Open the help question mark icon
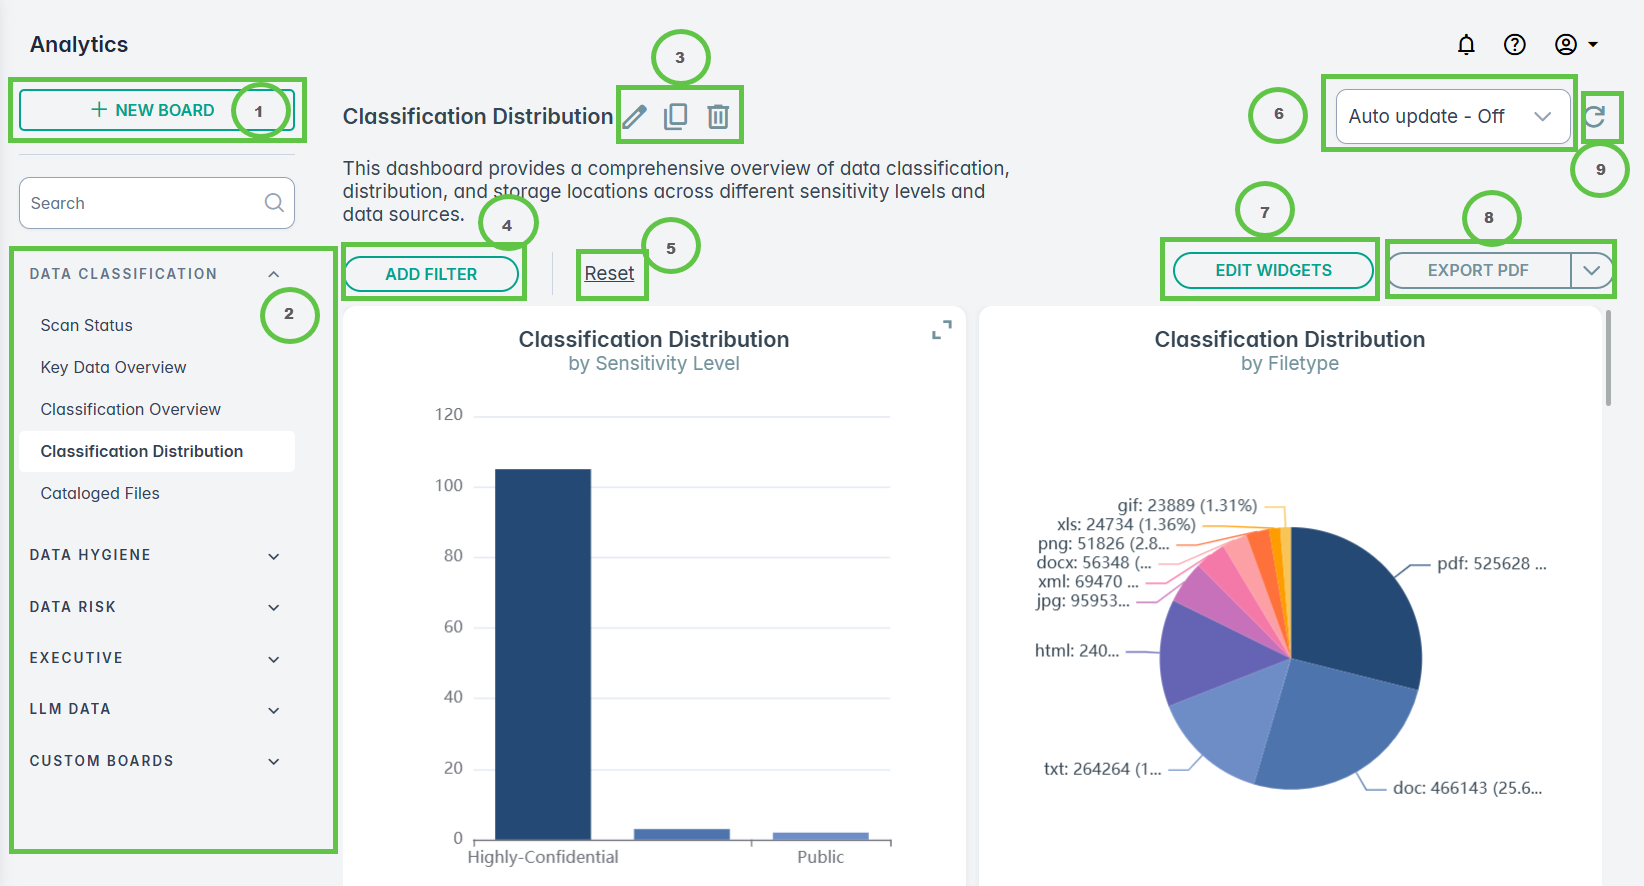 point(1515,45)
